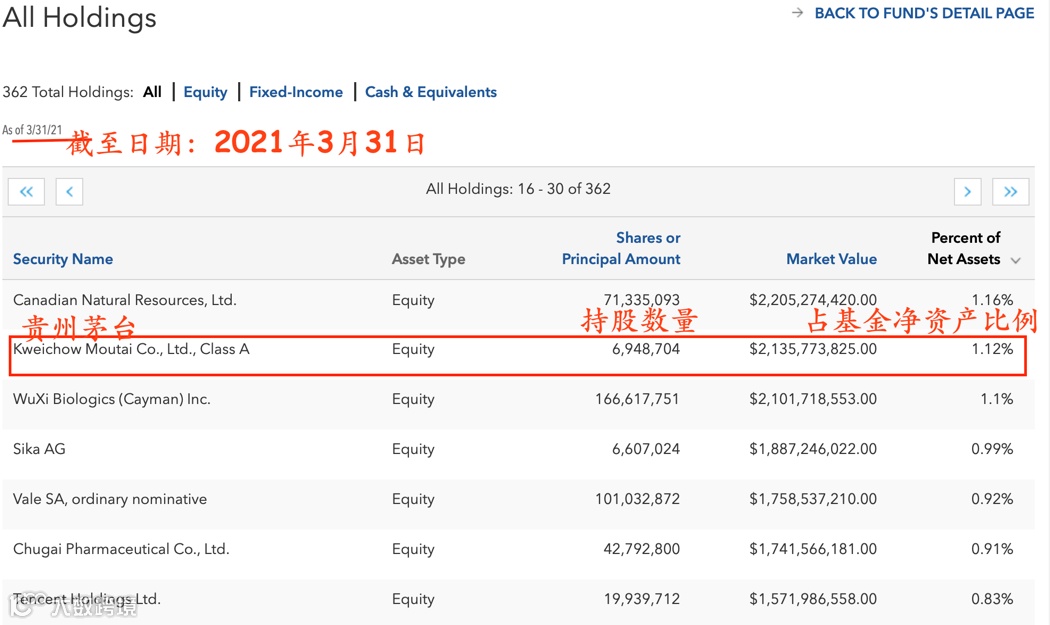
Task: Toggle sort arrow beside Percent of Net Assets
Action: click(1015, 260)
